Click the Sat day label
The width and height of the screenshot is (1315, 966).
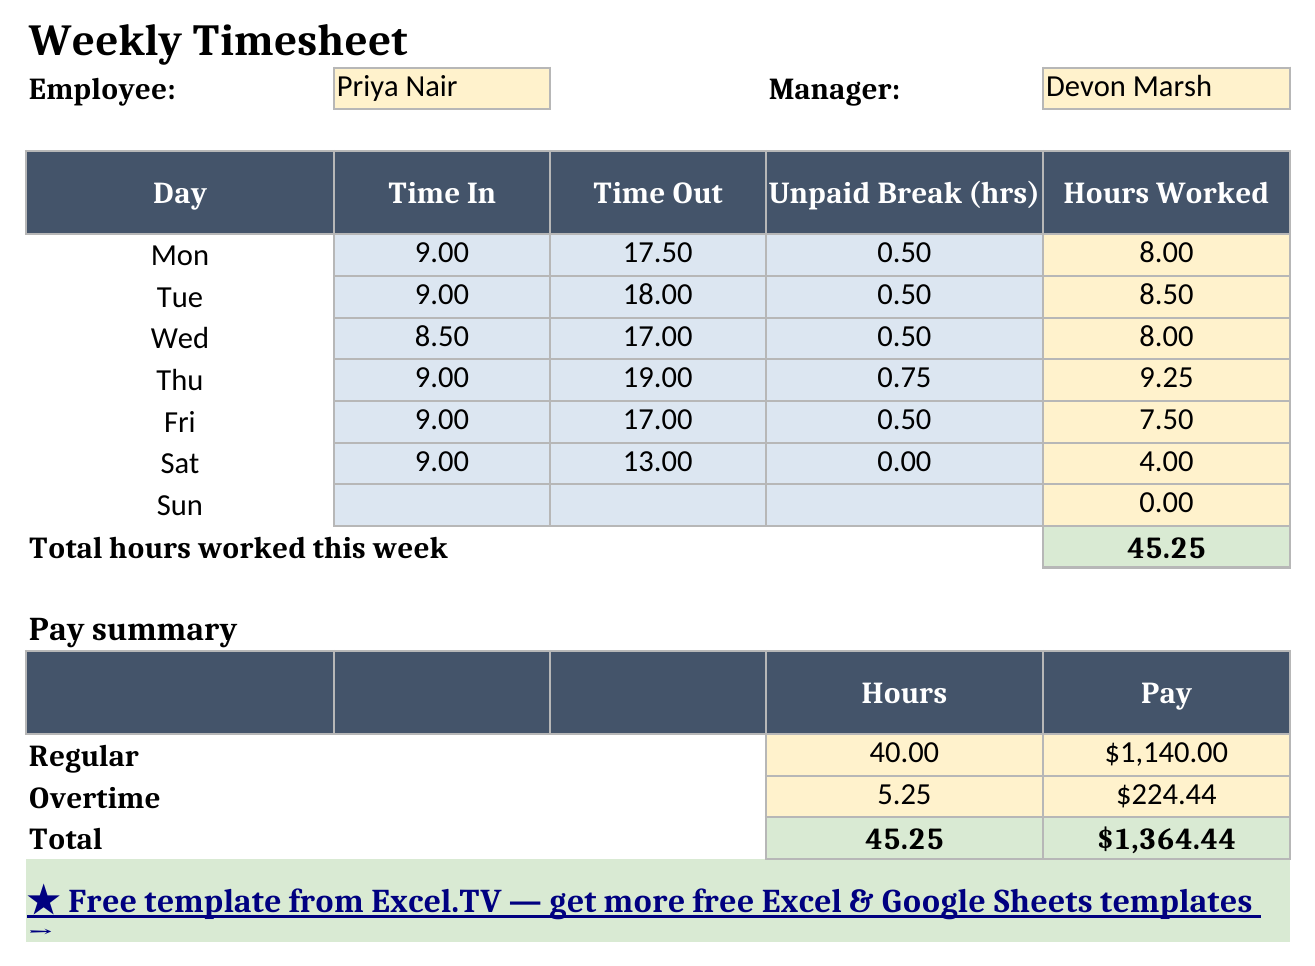180,464
